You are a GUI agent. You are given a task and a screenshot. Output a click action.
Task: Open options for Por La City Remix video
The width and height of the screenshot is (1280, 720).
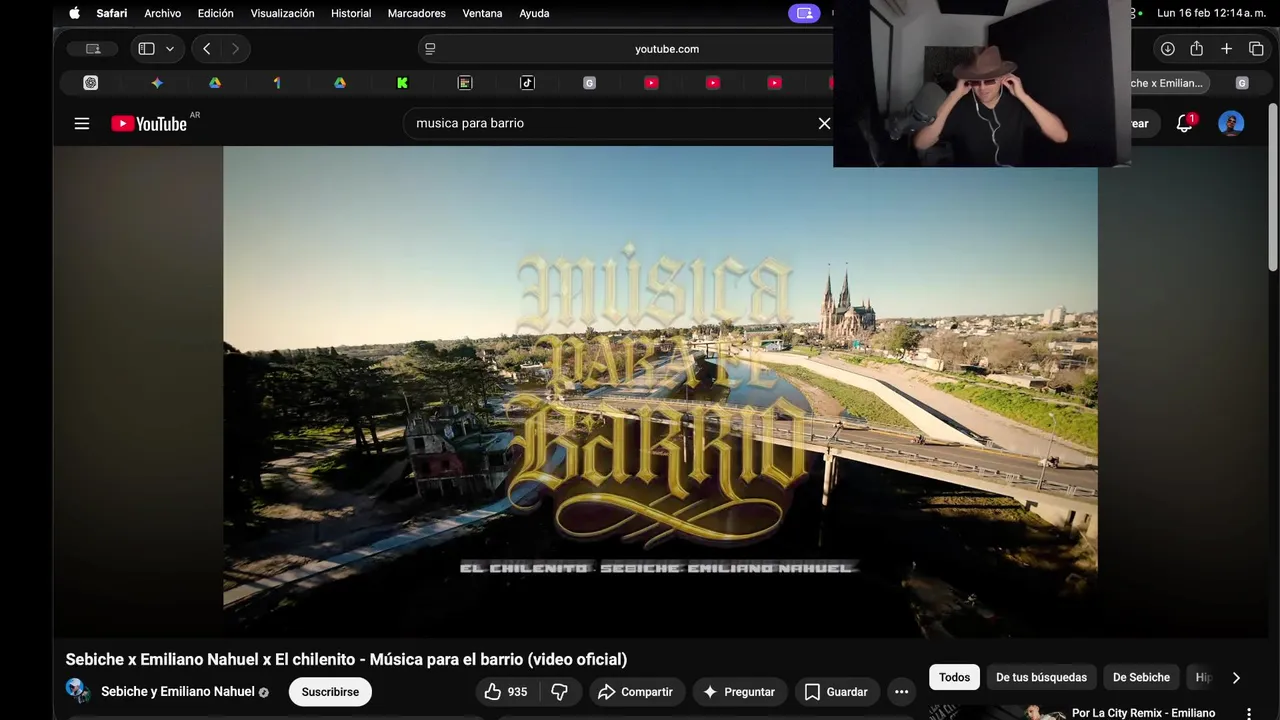point(1249,713)
